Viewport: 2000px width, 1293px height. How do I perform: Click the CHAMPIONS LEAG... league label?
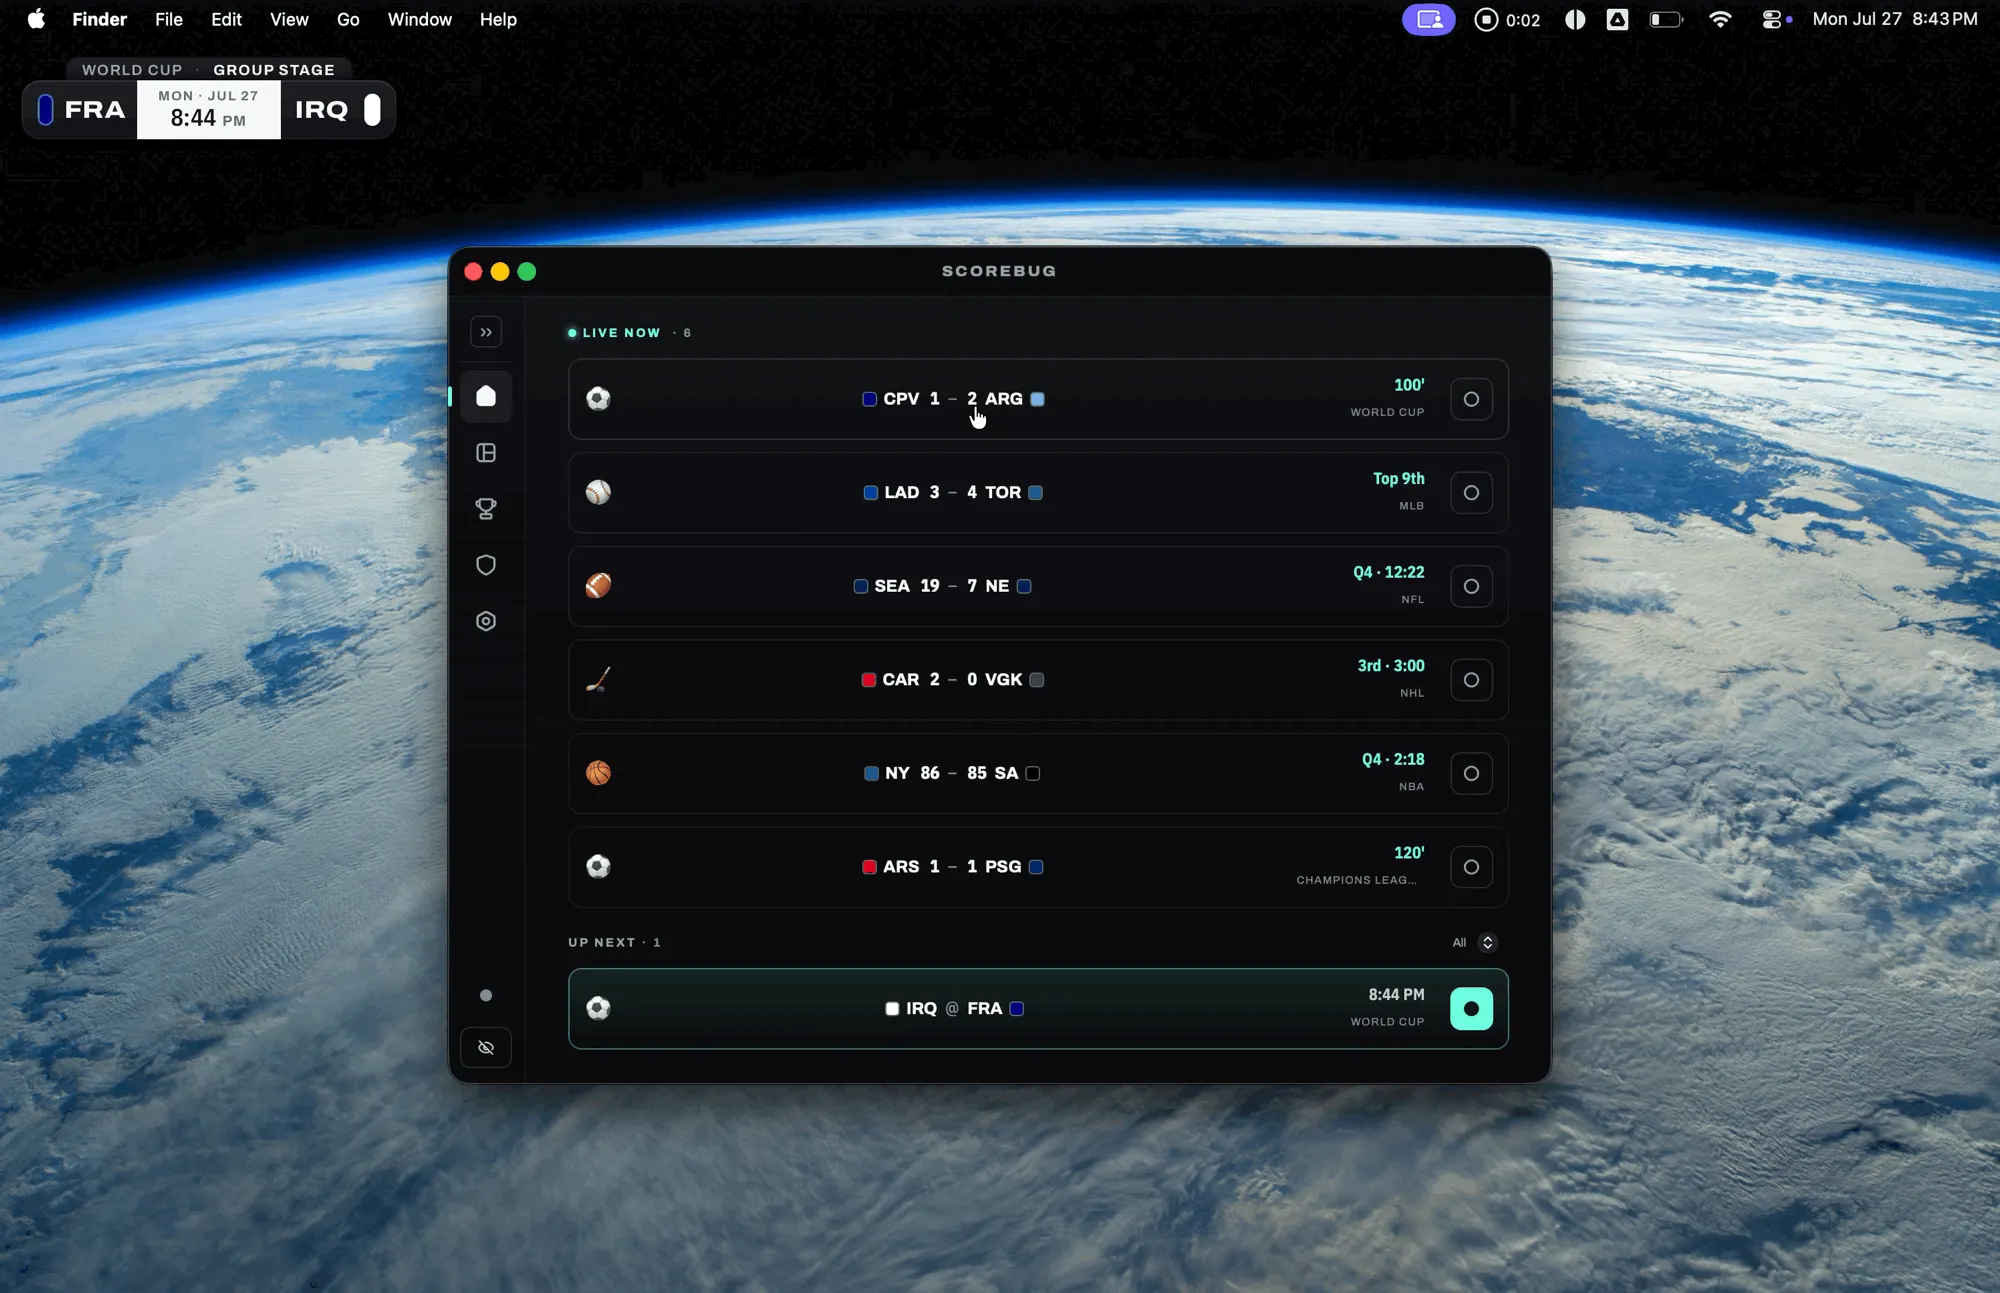(x=1356, y=880)
